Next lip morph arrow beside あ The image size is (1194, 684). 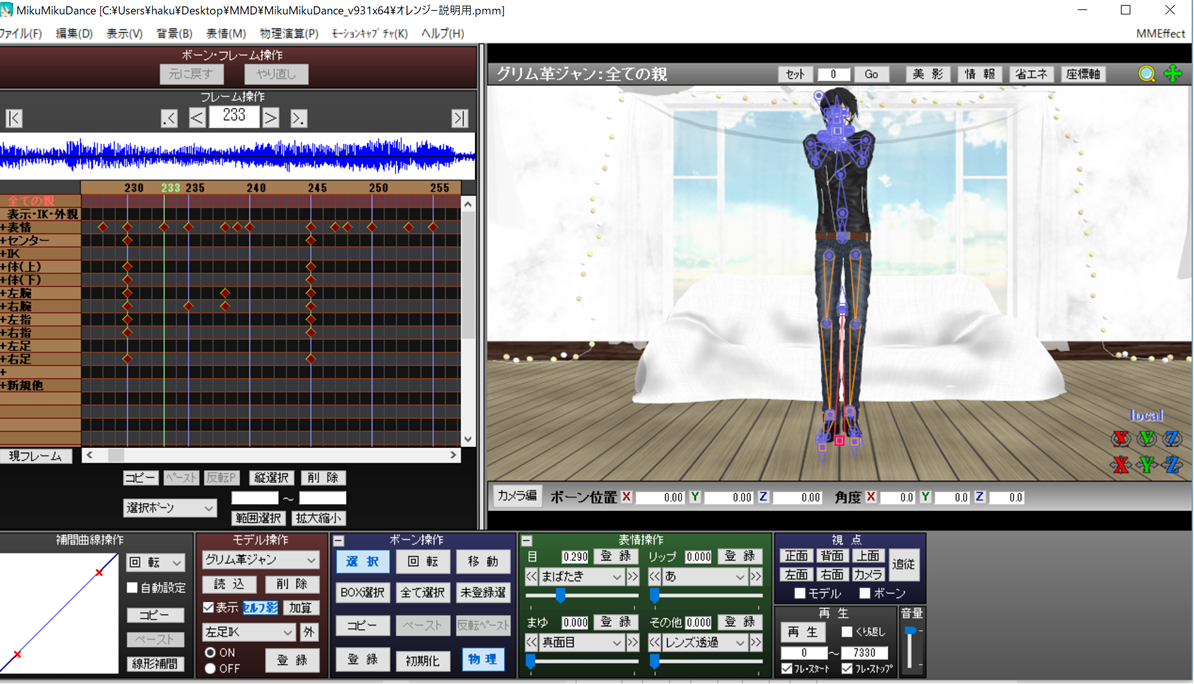pyautogui.click(x=755, y=577)
